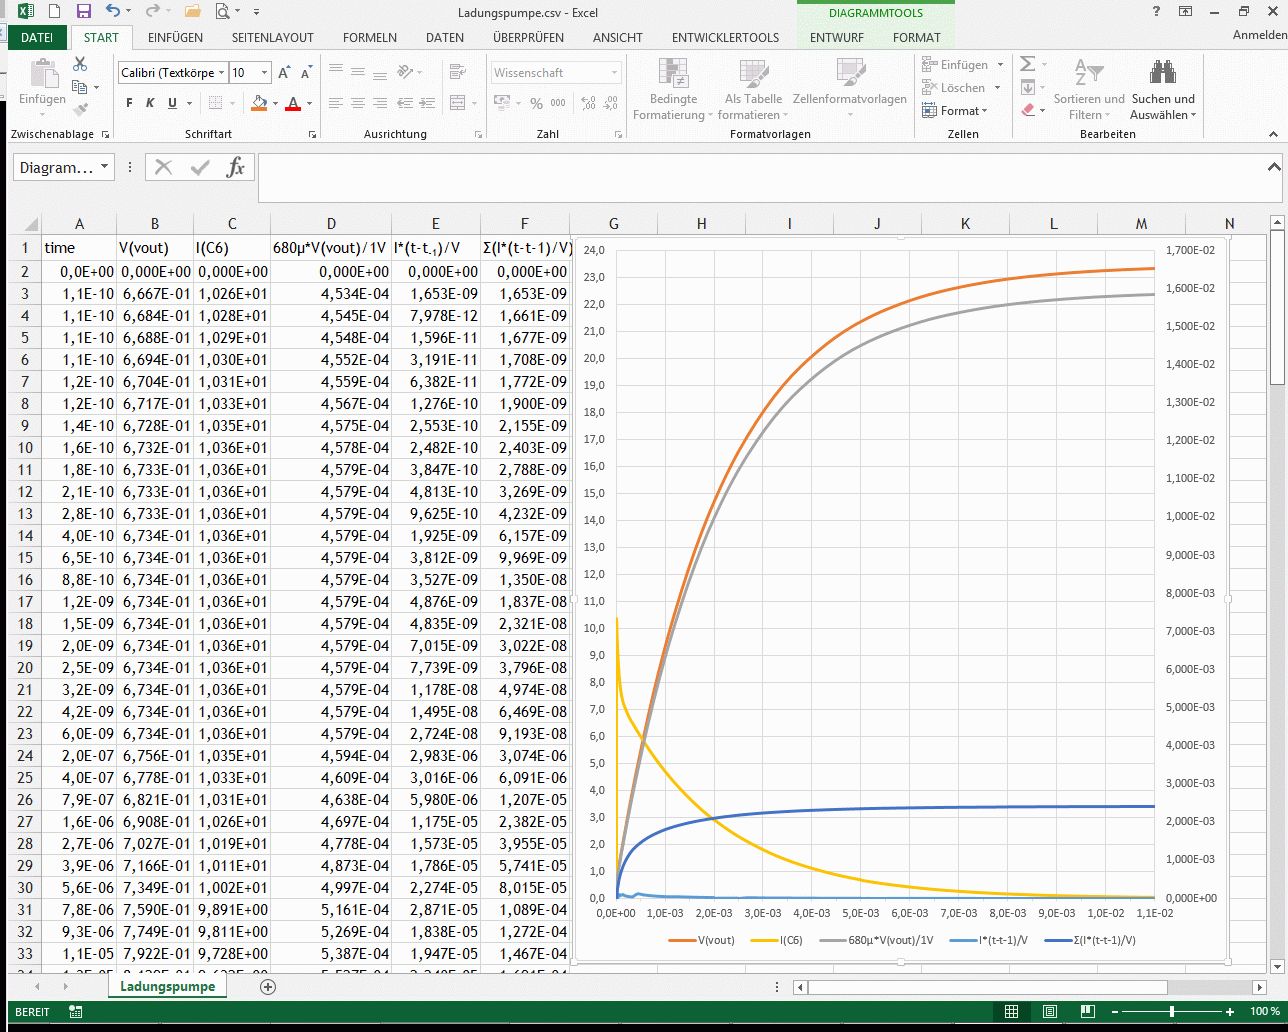Open Excel help with the question mark

[x=1155, y=12]
